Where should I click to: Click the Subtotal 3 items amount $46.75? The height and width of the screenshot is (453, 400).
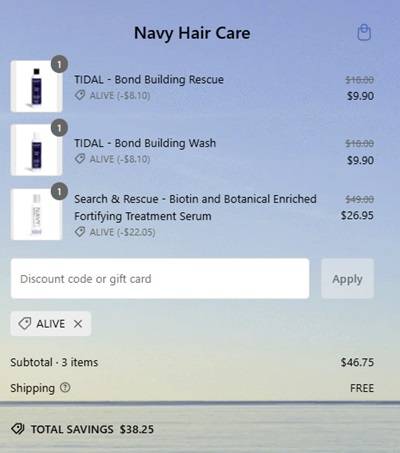(x=357, y=362)
